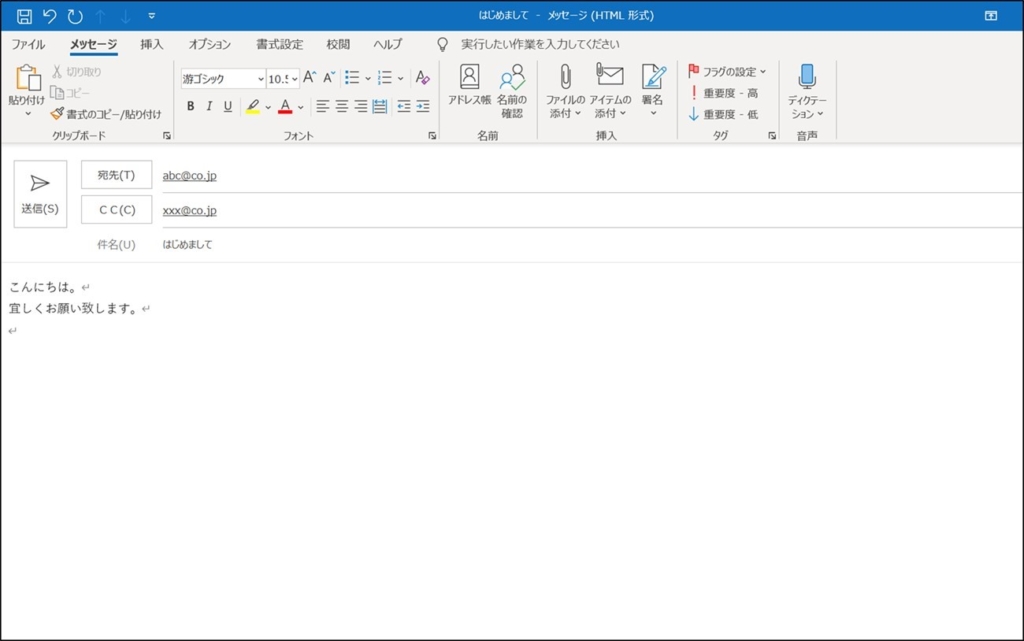1024x641 pixels.
Task: Click the Save icon in title bar
Action: [24, 16]
